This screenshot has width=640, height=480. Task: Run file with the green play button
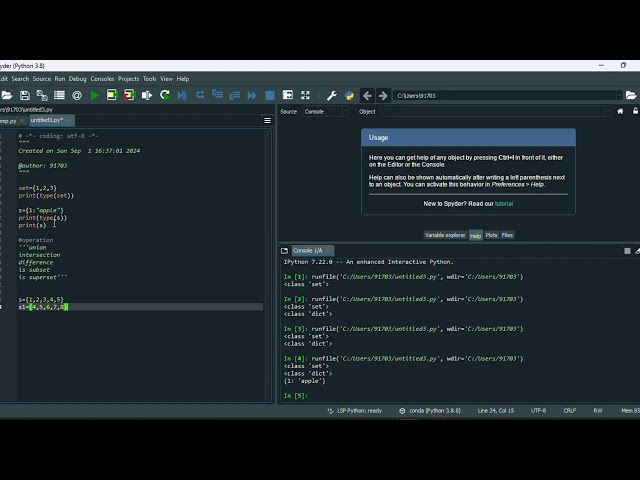(95, 96)
